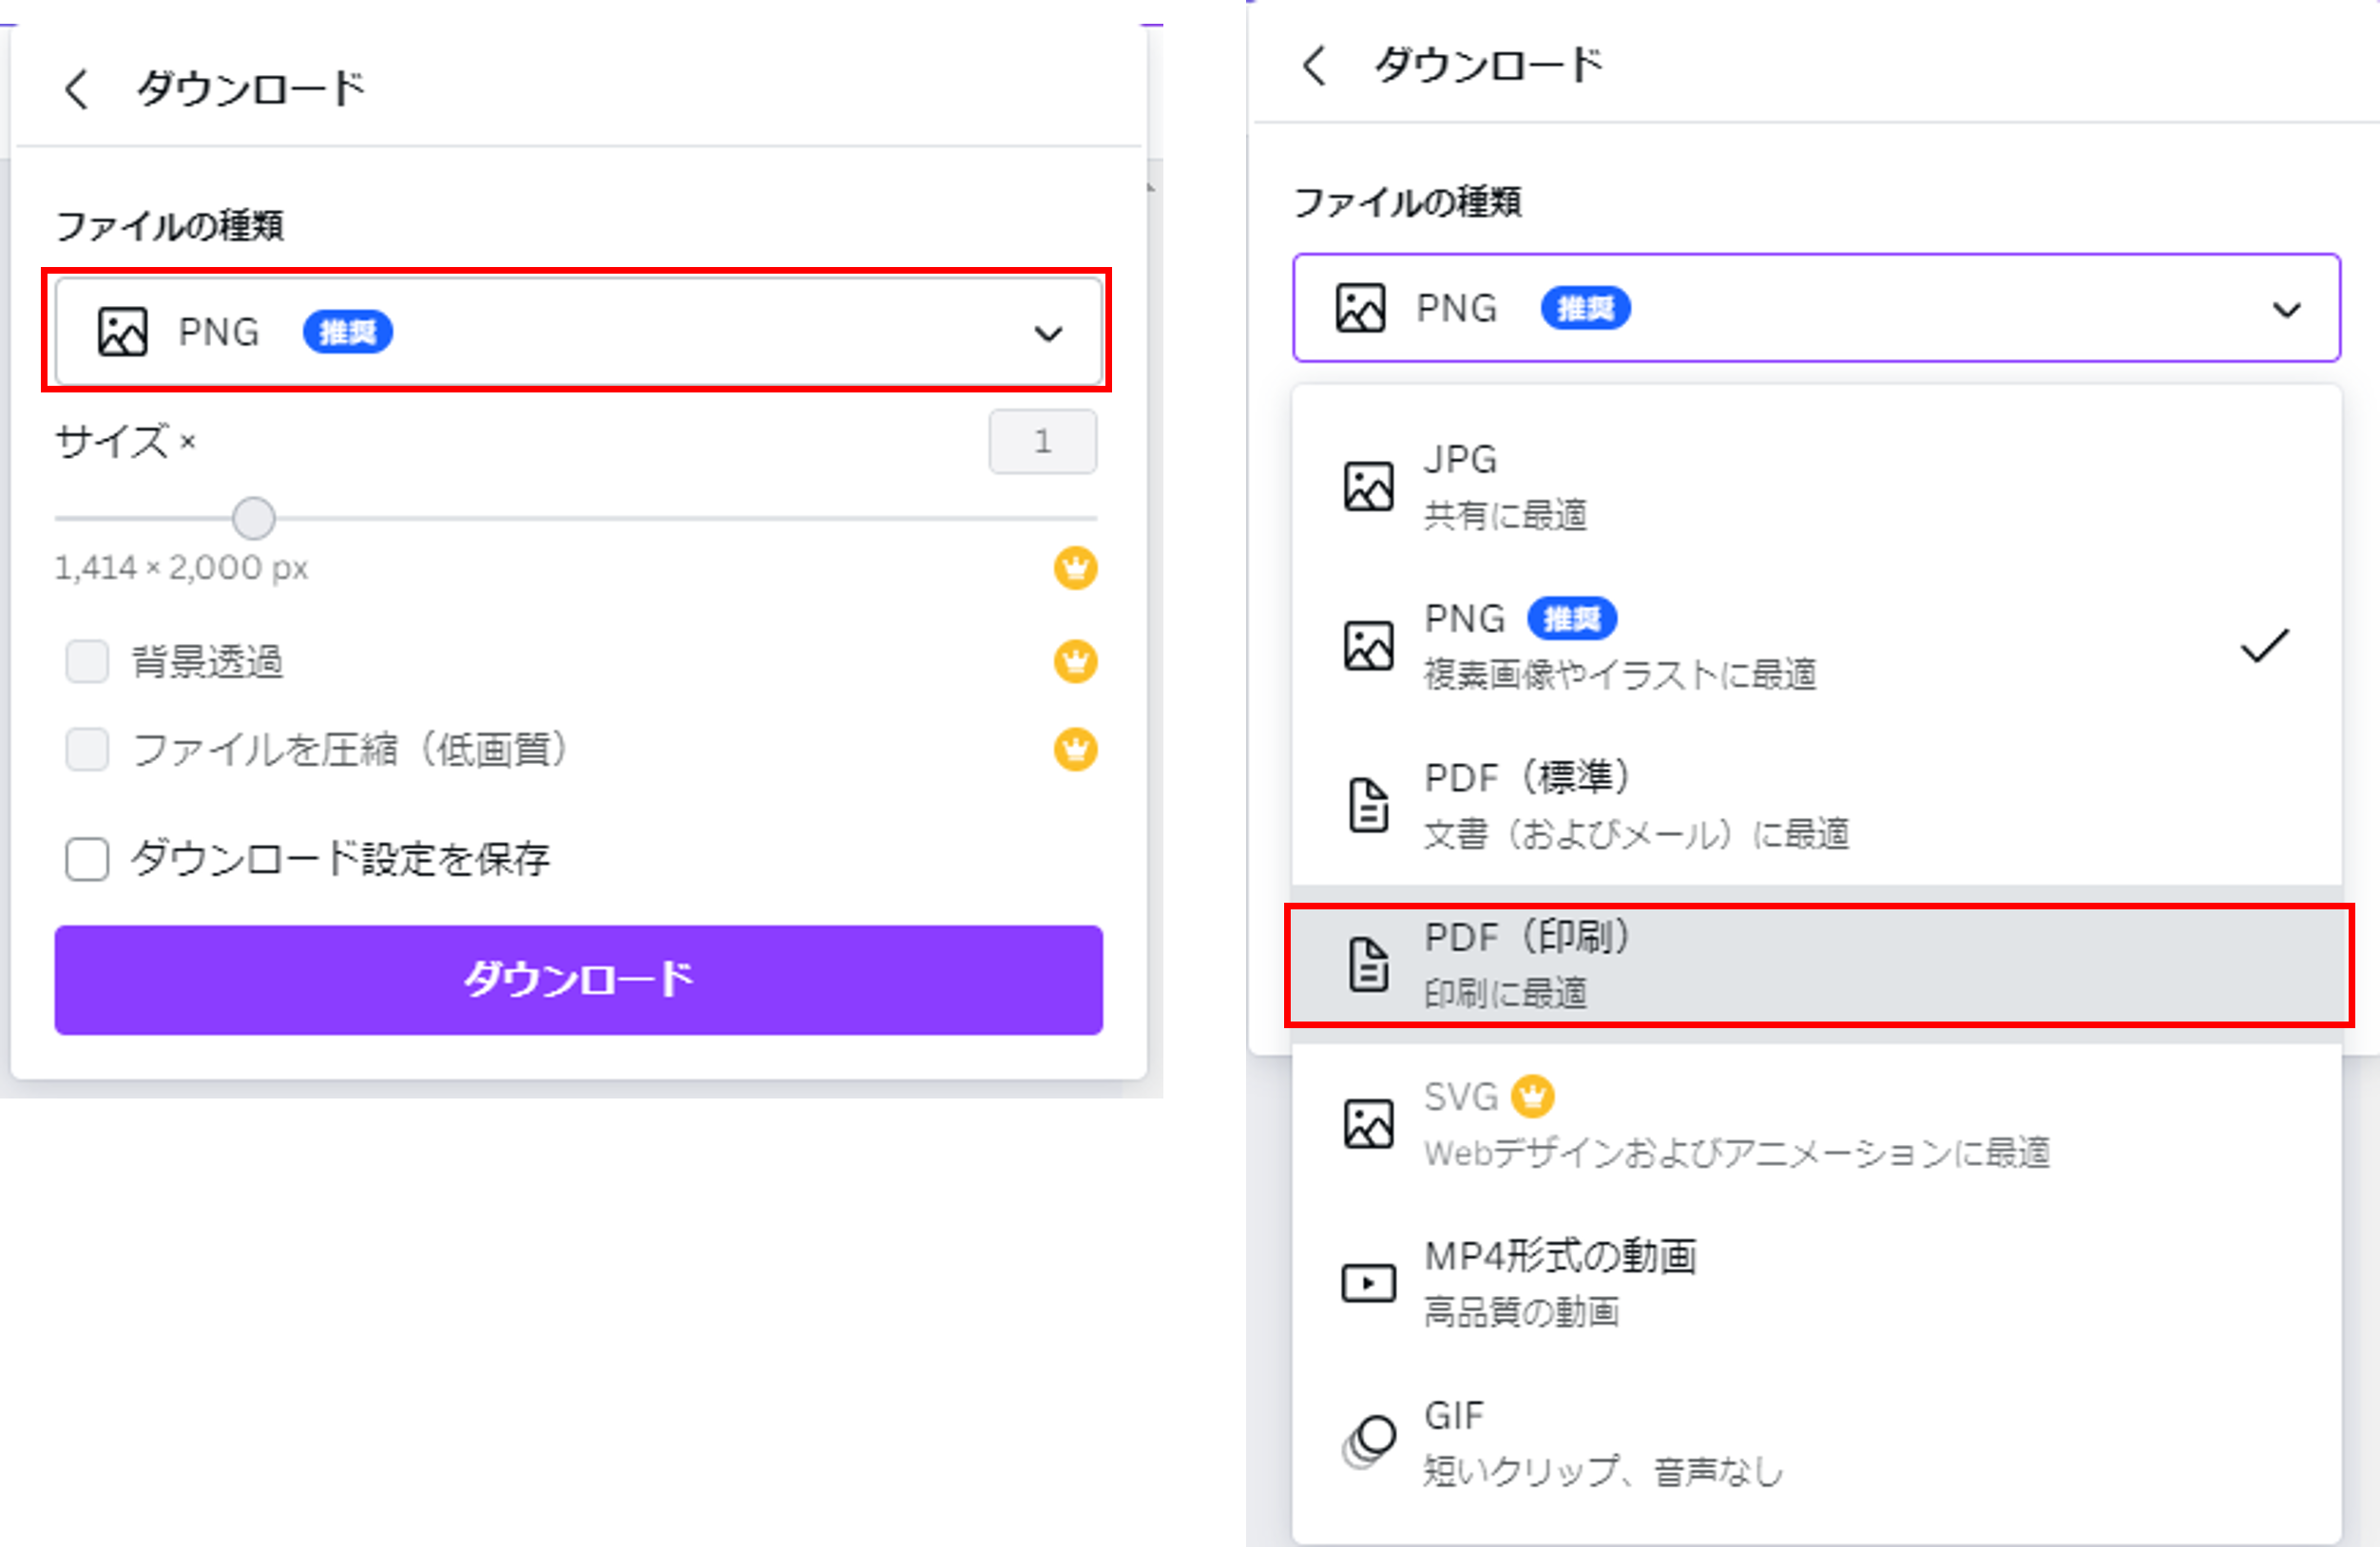
Task: Click the ファイルの種類 label in left panel
Action: click(x=170, y=226)
